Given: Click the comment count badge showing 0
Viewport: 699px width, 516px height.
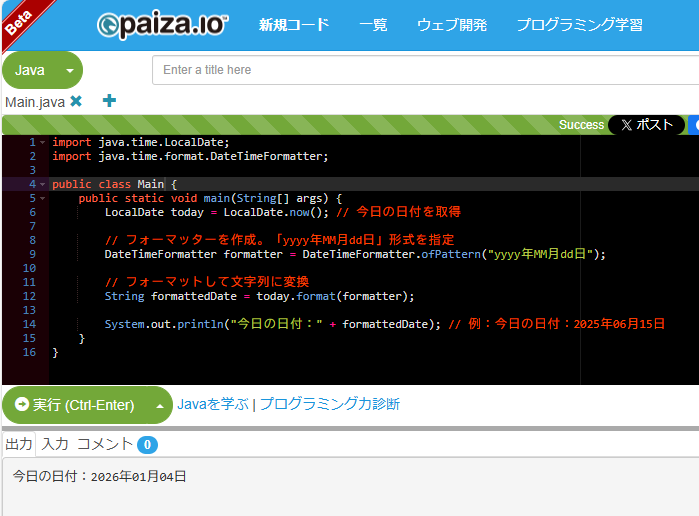Looking at the screenshot, I should pos(147,444).
